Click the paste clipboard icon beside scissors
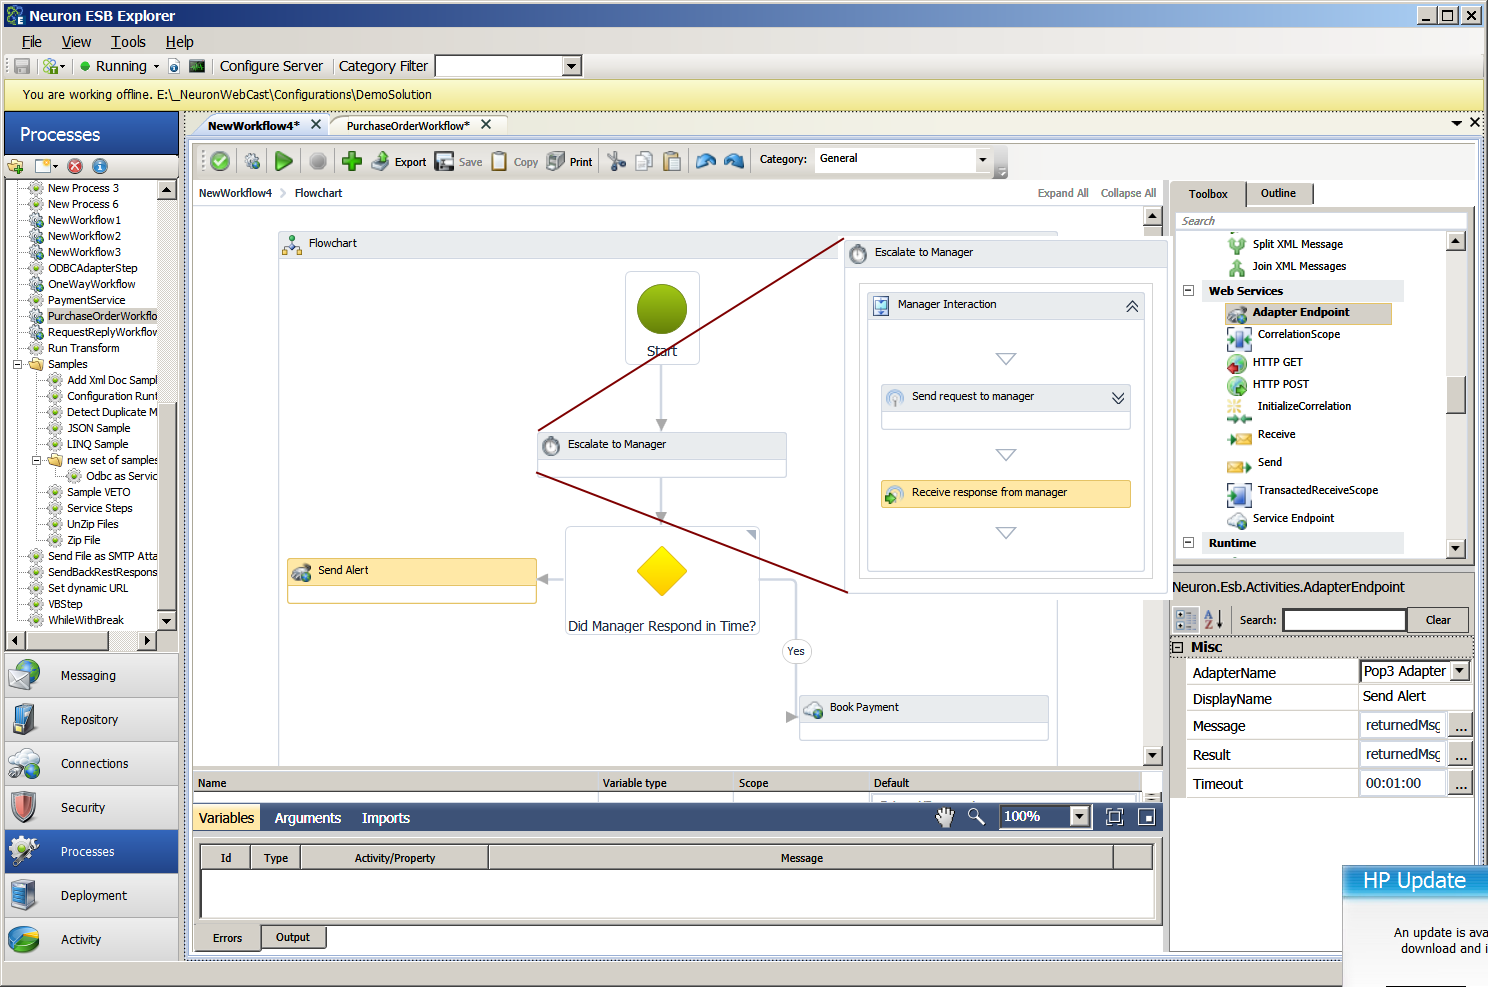This screenshot has height=987, width=1488. click(673, 161)
